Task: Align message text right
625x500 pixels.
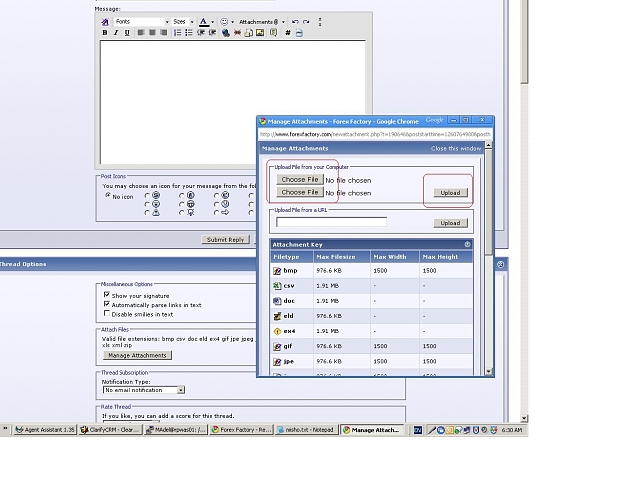Action: pyautogui.click(x=163, y=33)
